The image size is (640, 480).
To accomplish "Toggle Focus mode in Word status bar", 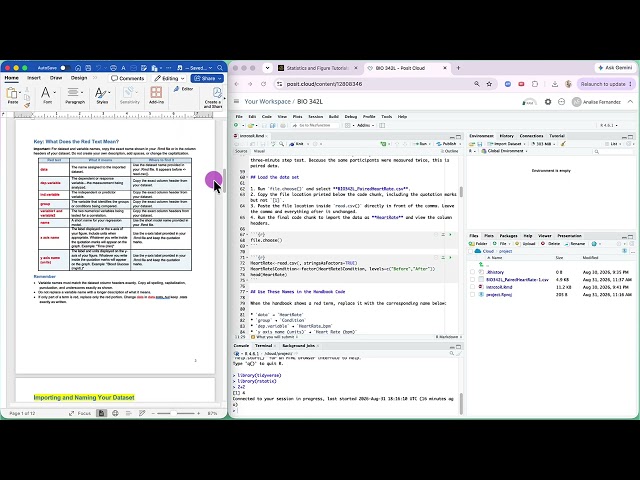I will [x=80, y=413].
